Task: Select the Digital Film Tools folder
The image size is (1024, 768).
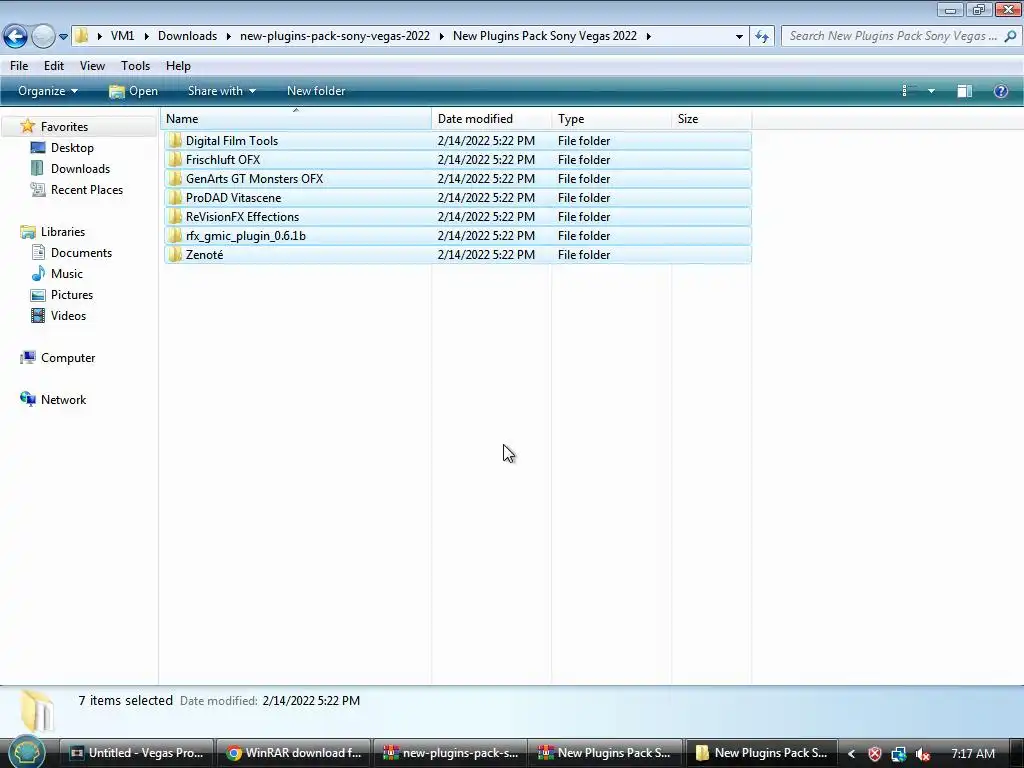Action: [458, 141]
